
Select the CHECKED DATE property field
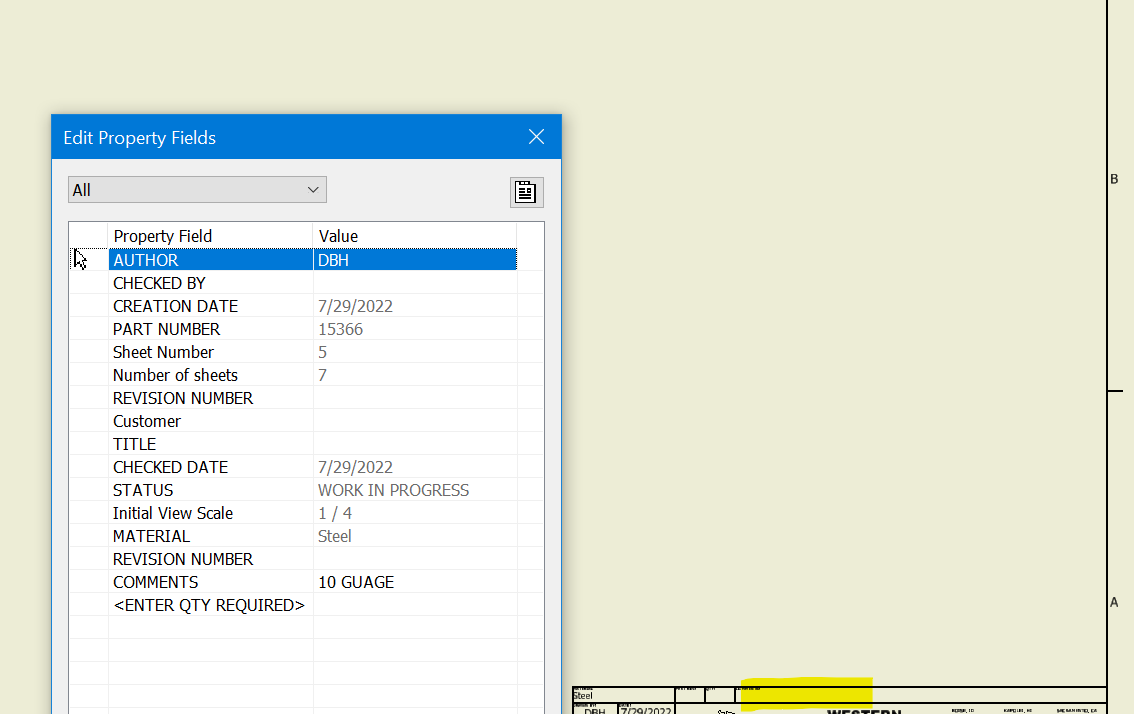[x=210, y=467]
